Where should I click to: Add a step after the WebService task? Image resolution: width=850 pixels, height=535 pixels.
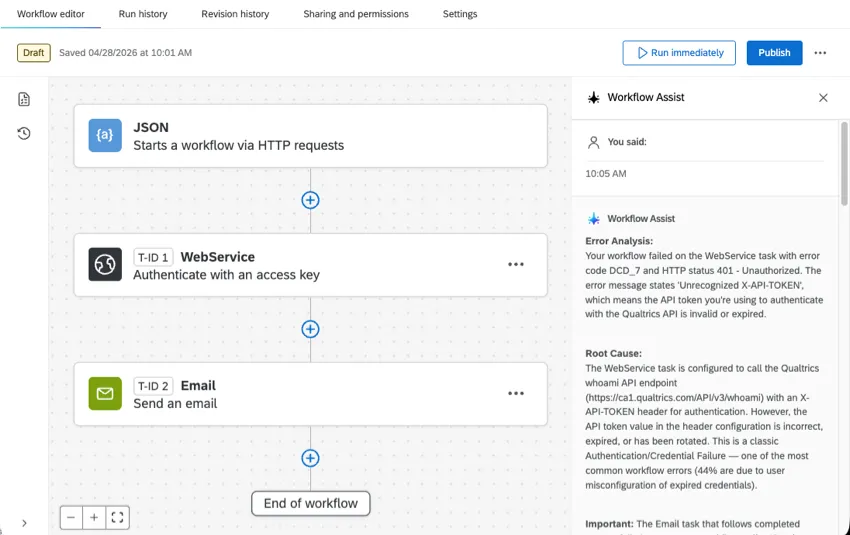point(310,329)
